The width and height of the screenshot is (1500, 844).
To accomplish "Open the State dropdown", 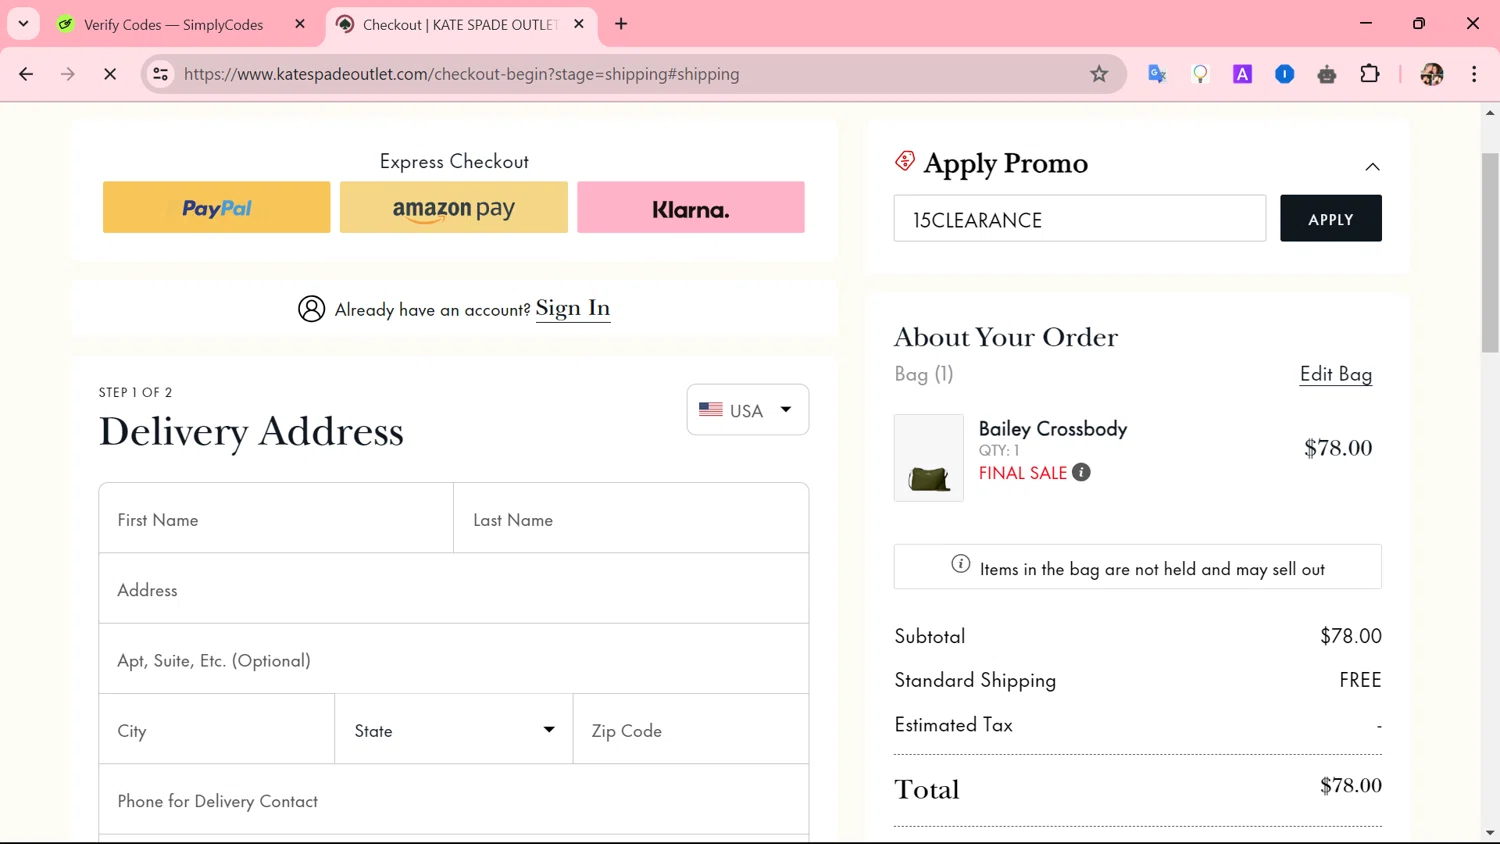I will click(x=454, y=730).
